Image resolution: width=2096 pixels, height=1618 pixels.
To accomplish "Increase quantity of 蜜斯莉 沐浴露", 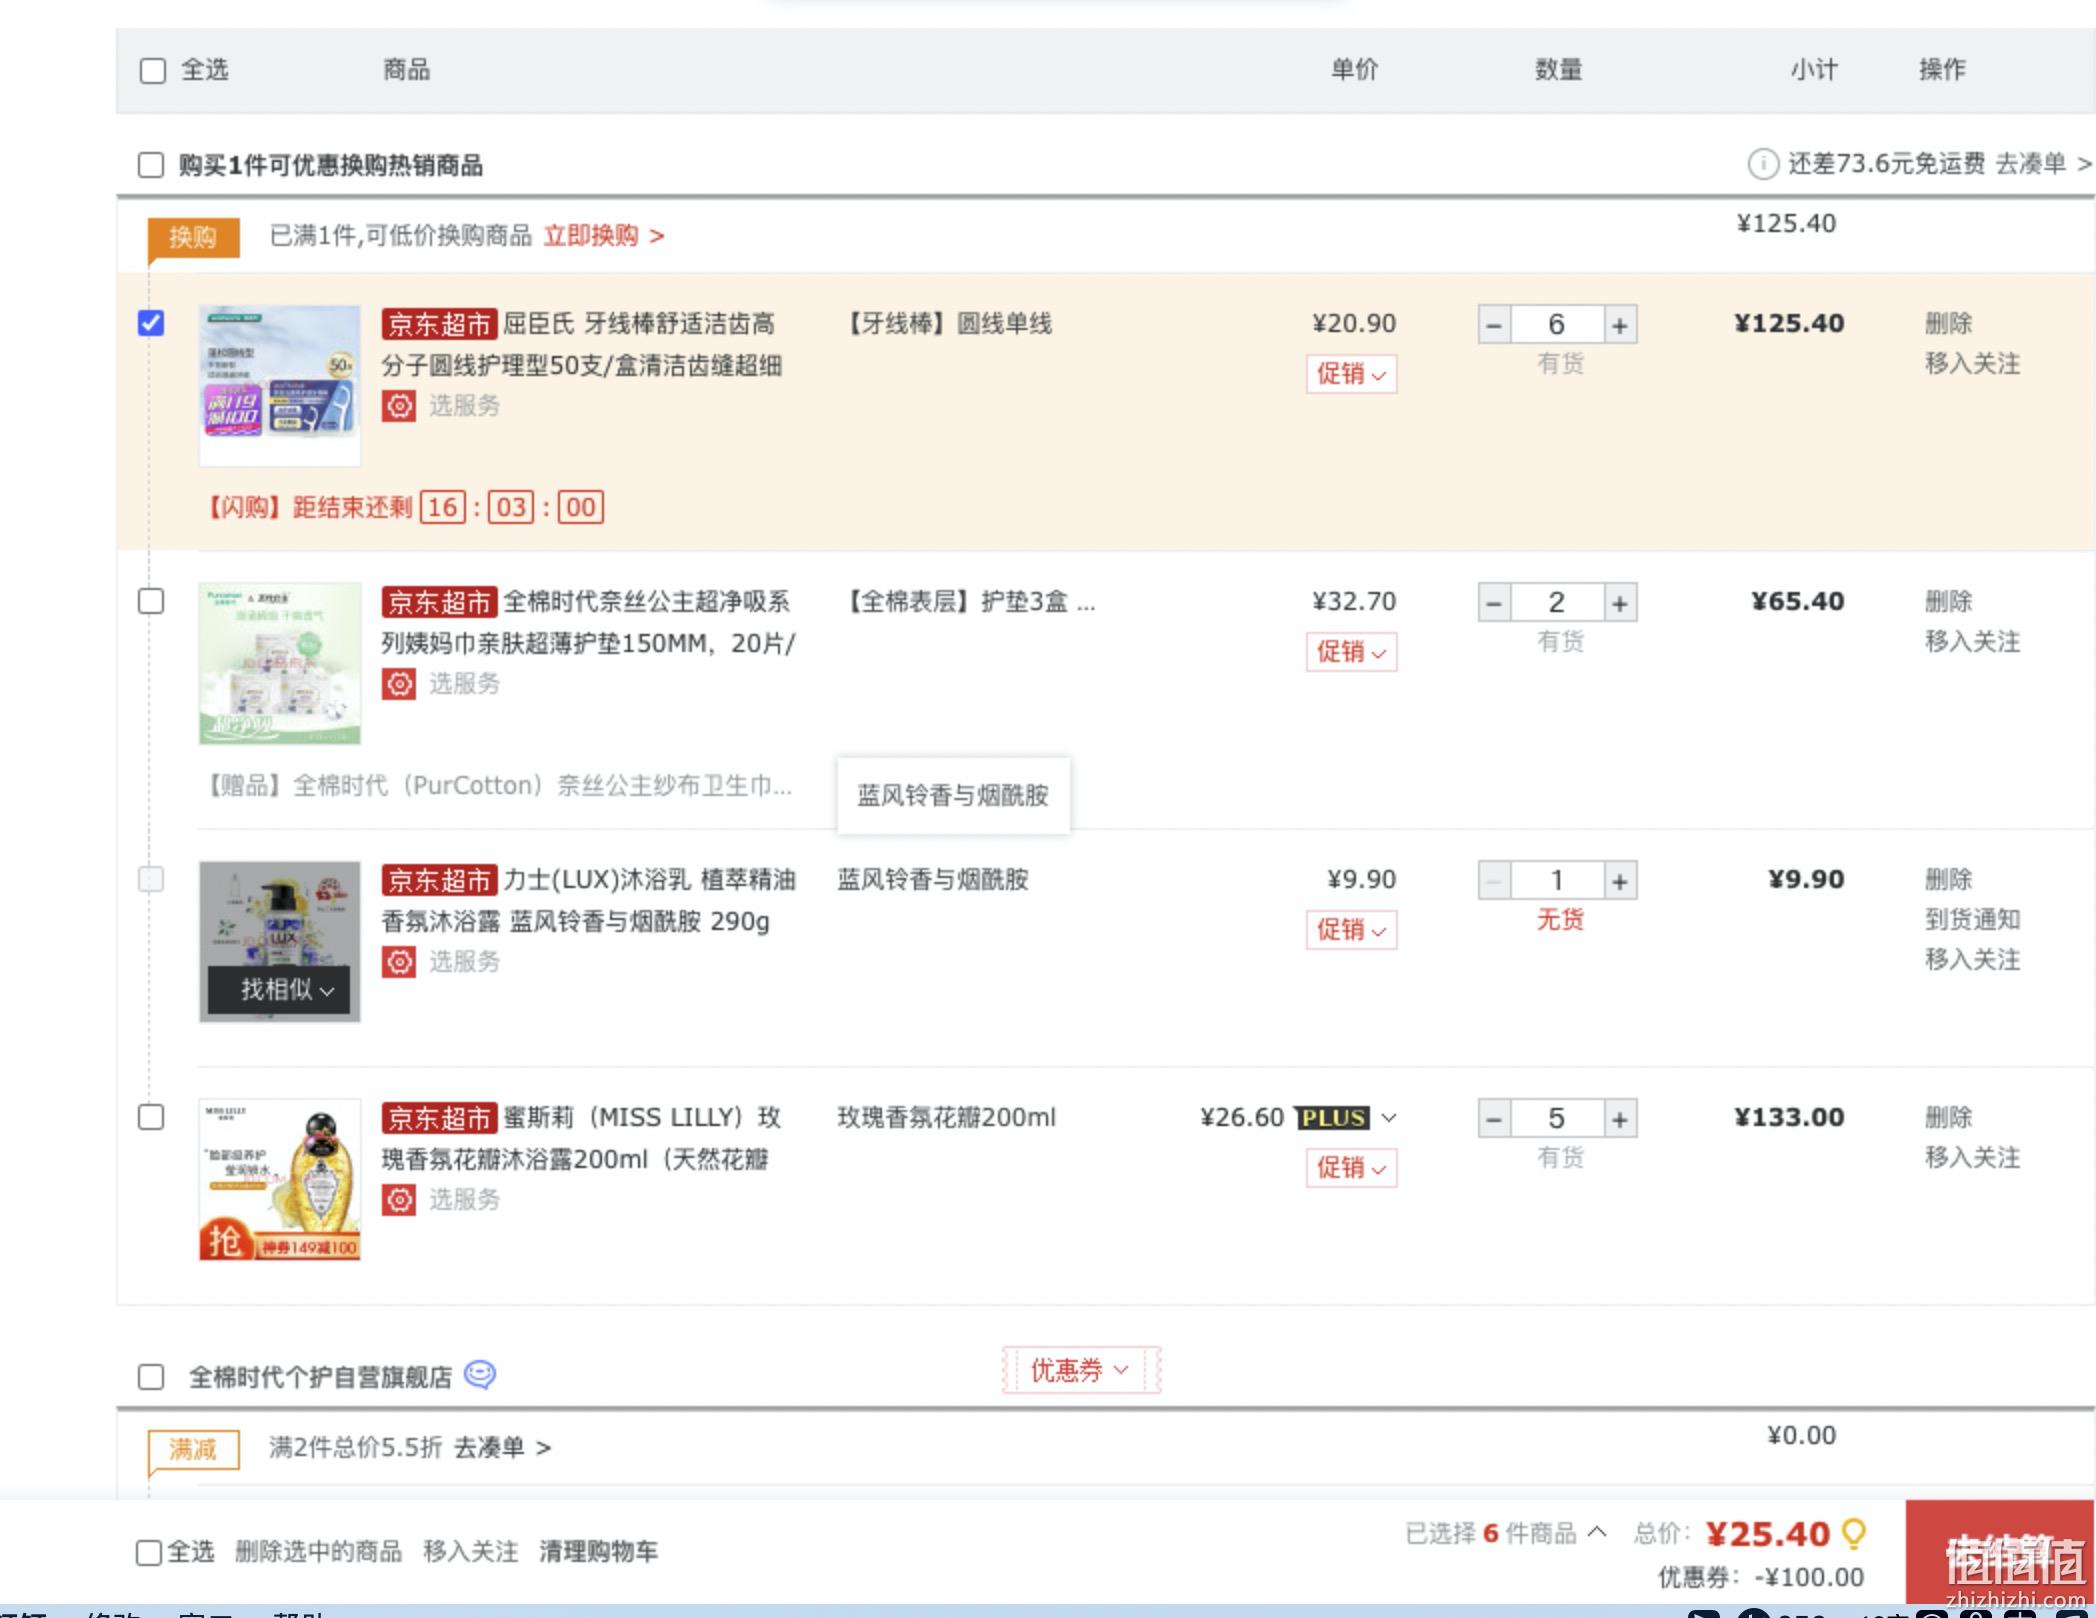I will pyautogui.click(x=1620, y=1119).
